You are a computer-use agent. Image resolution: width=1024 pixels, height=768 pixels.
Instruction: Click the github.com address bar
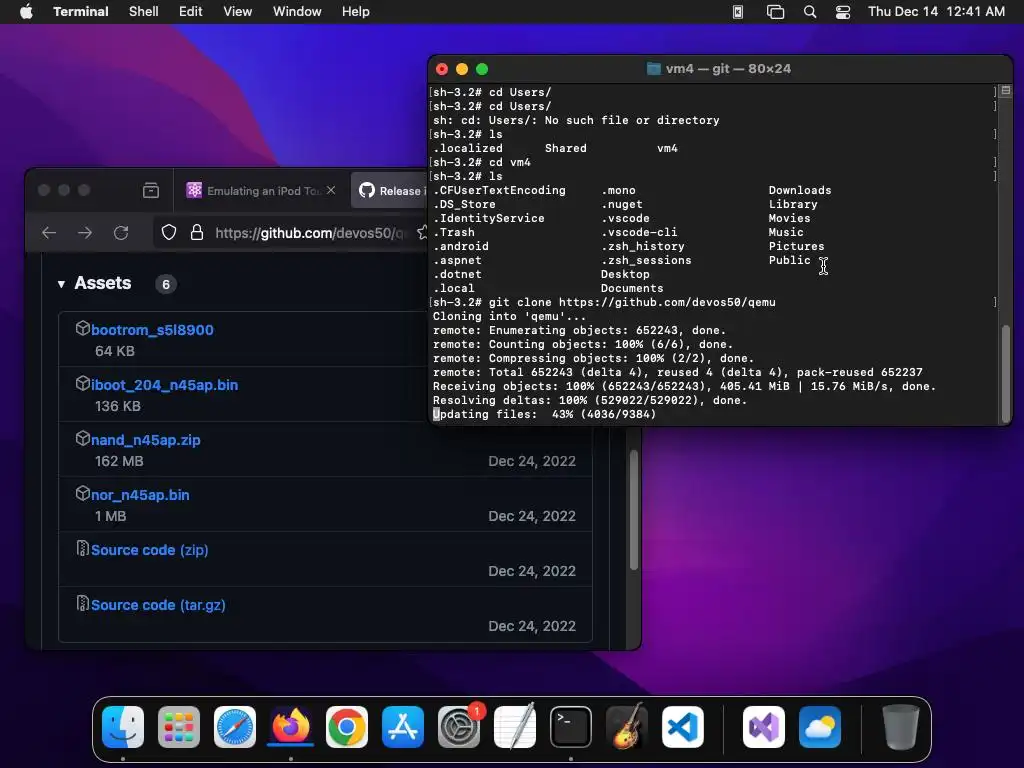pyautogui.click(x=310, y=233)
